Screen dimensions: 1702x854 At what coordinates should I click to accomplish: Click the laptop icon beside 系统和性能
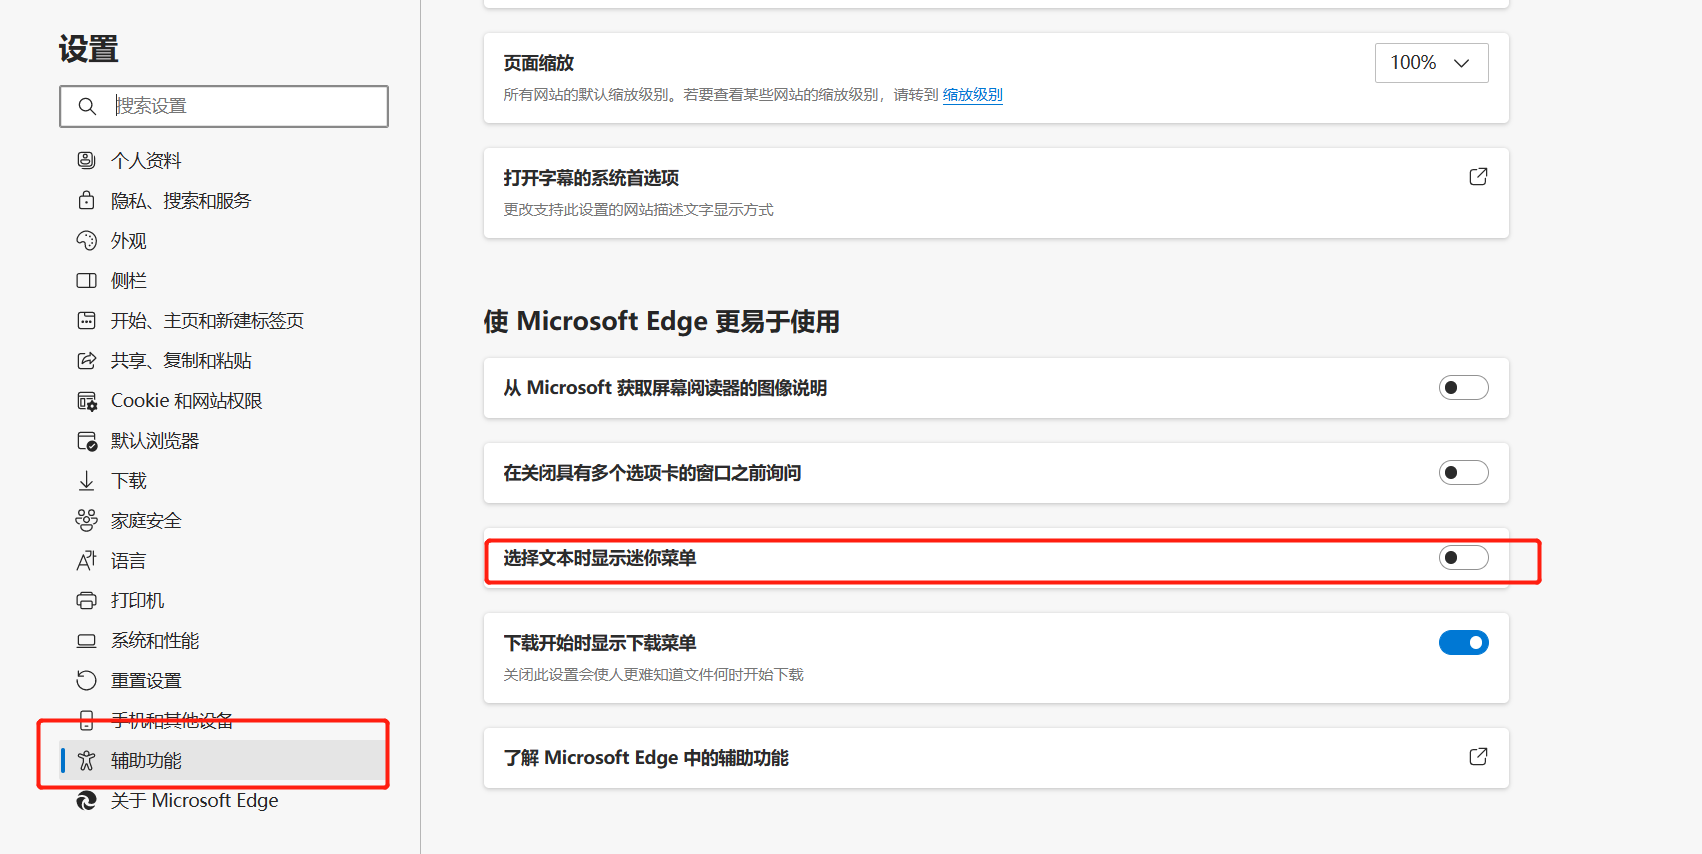[x=87, y=640]
